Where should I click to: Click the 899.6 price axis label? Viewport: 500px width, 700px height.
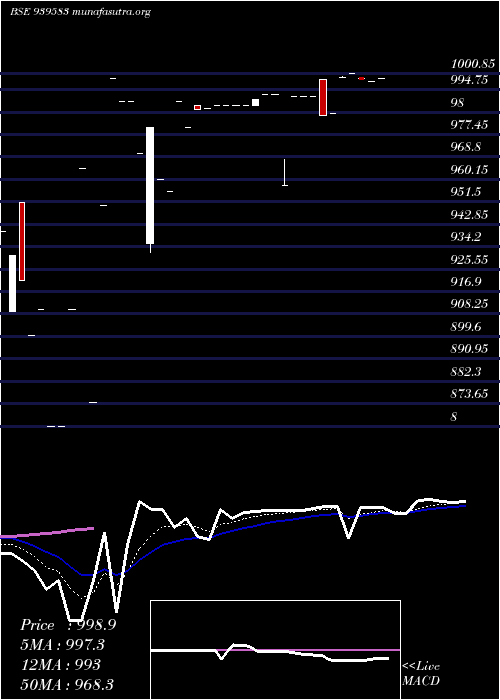point(466,327)
